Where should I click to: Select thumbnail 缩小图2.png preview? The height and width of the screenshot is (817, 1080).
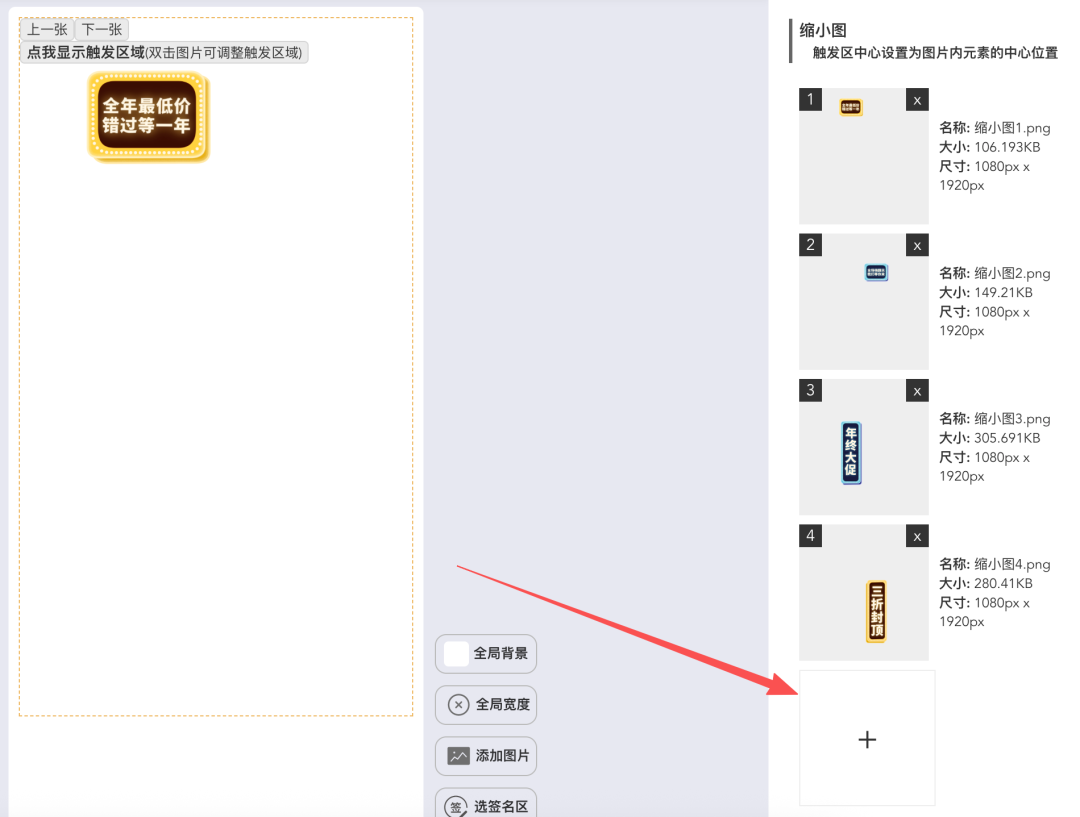864,301
